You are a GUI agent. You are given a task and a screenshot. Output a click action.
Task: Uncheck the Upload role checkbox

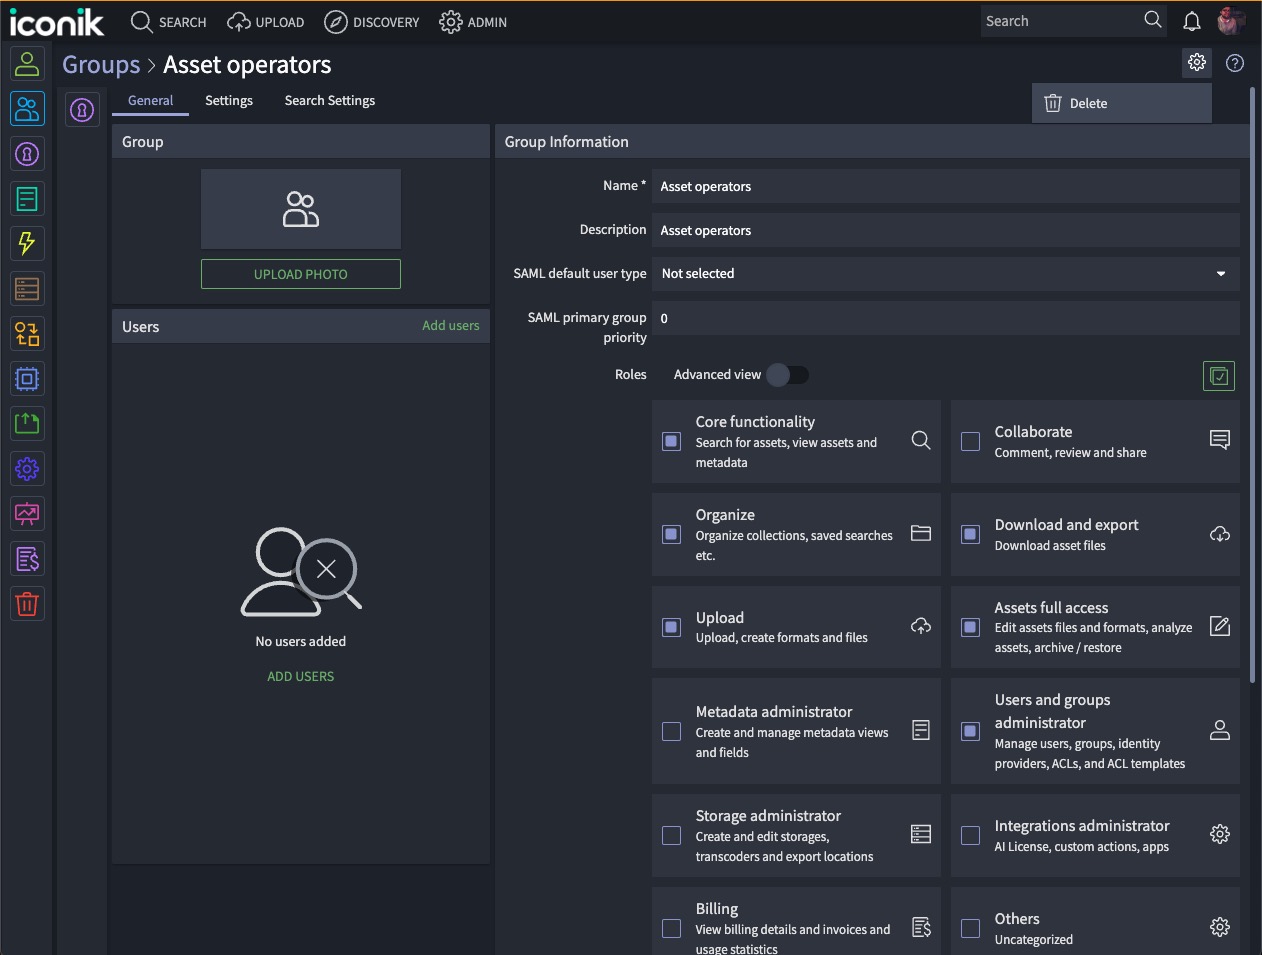click(x=671, y=627)
